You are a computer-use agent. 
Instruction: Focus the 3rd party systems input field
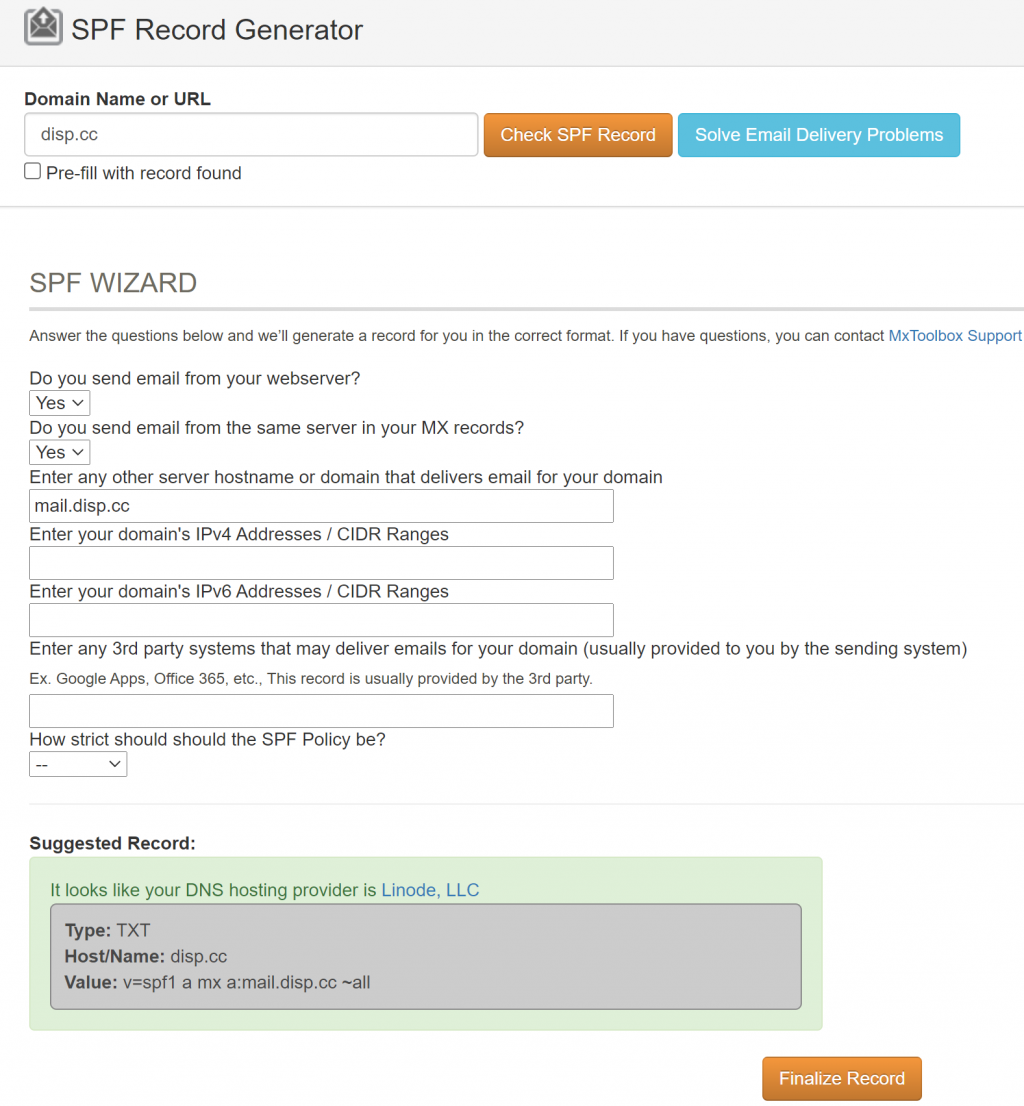[x=321, y=711]
